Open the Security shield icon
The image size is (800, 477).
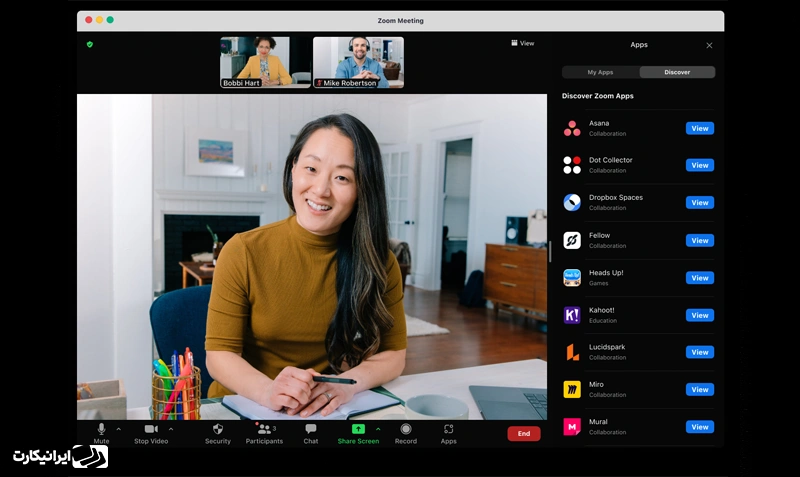click(x=218, y=429)
